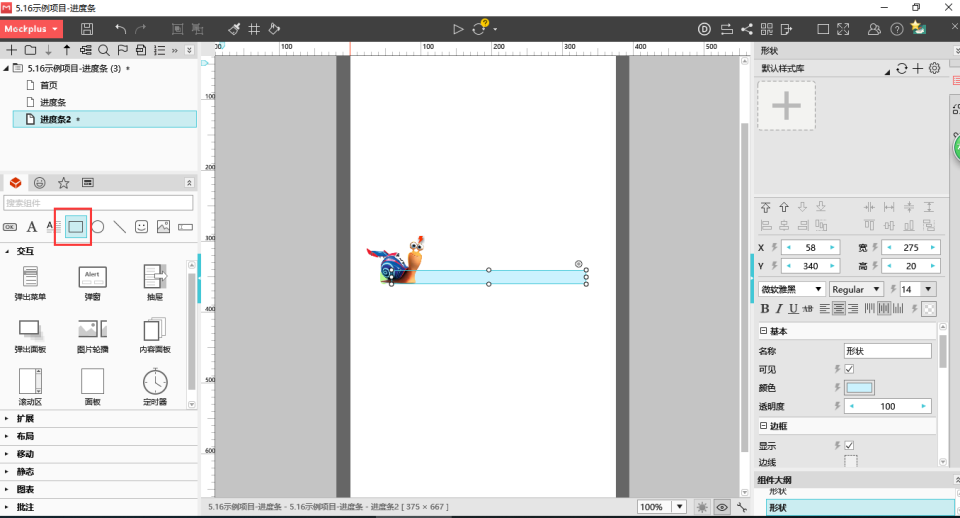Add the 抽屉 drawer component
This screenshot has width=960, height=518.
pyautogui.click(x=155, y=282)
